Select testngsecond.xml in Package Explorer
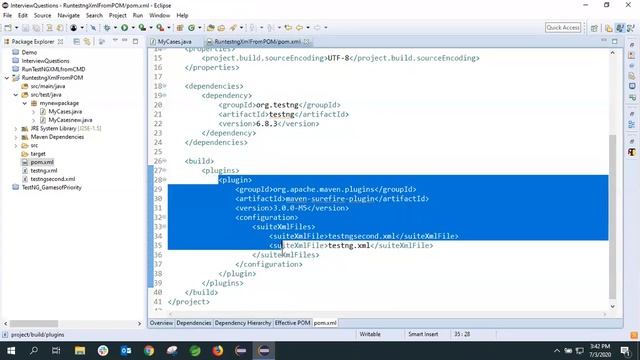Screen dimensions: 640x360 coord(53,179)
